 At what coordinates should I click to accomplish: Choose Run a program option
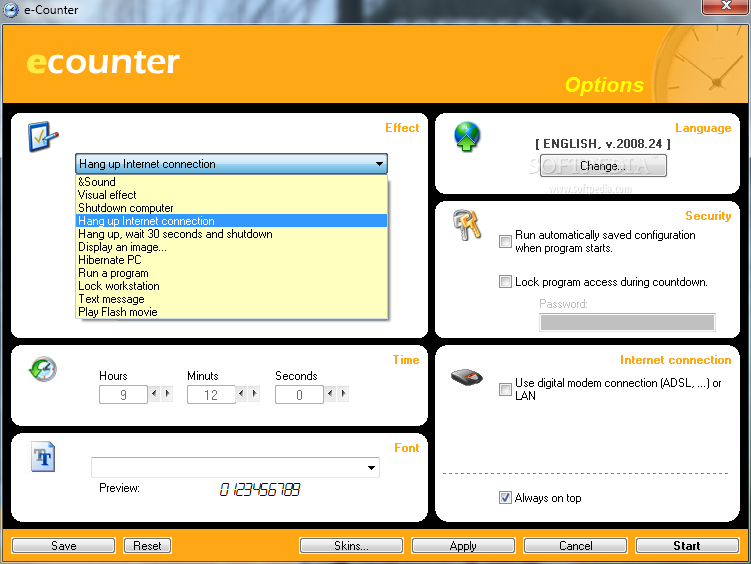pyautogui.click(x=232, y=273)
